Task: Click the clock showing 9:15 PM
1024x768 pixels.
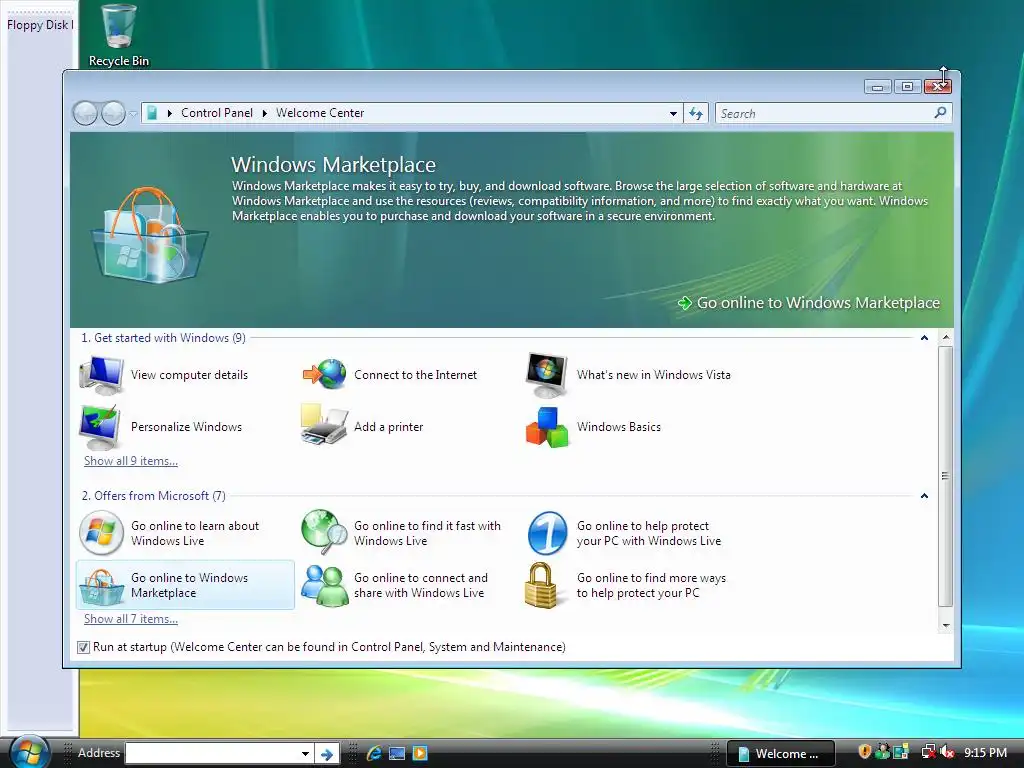Action: (985, 752)
